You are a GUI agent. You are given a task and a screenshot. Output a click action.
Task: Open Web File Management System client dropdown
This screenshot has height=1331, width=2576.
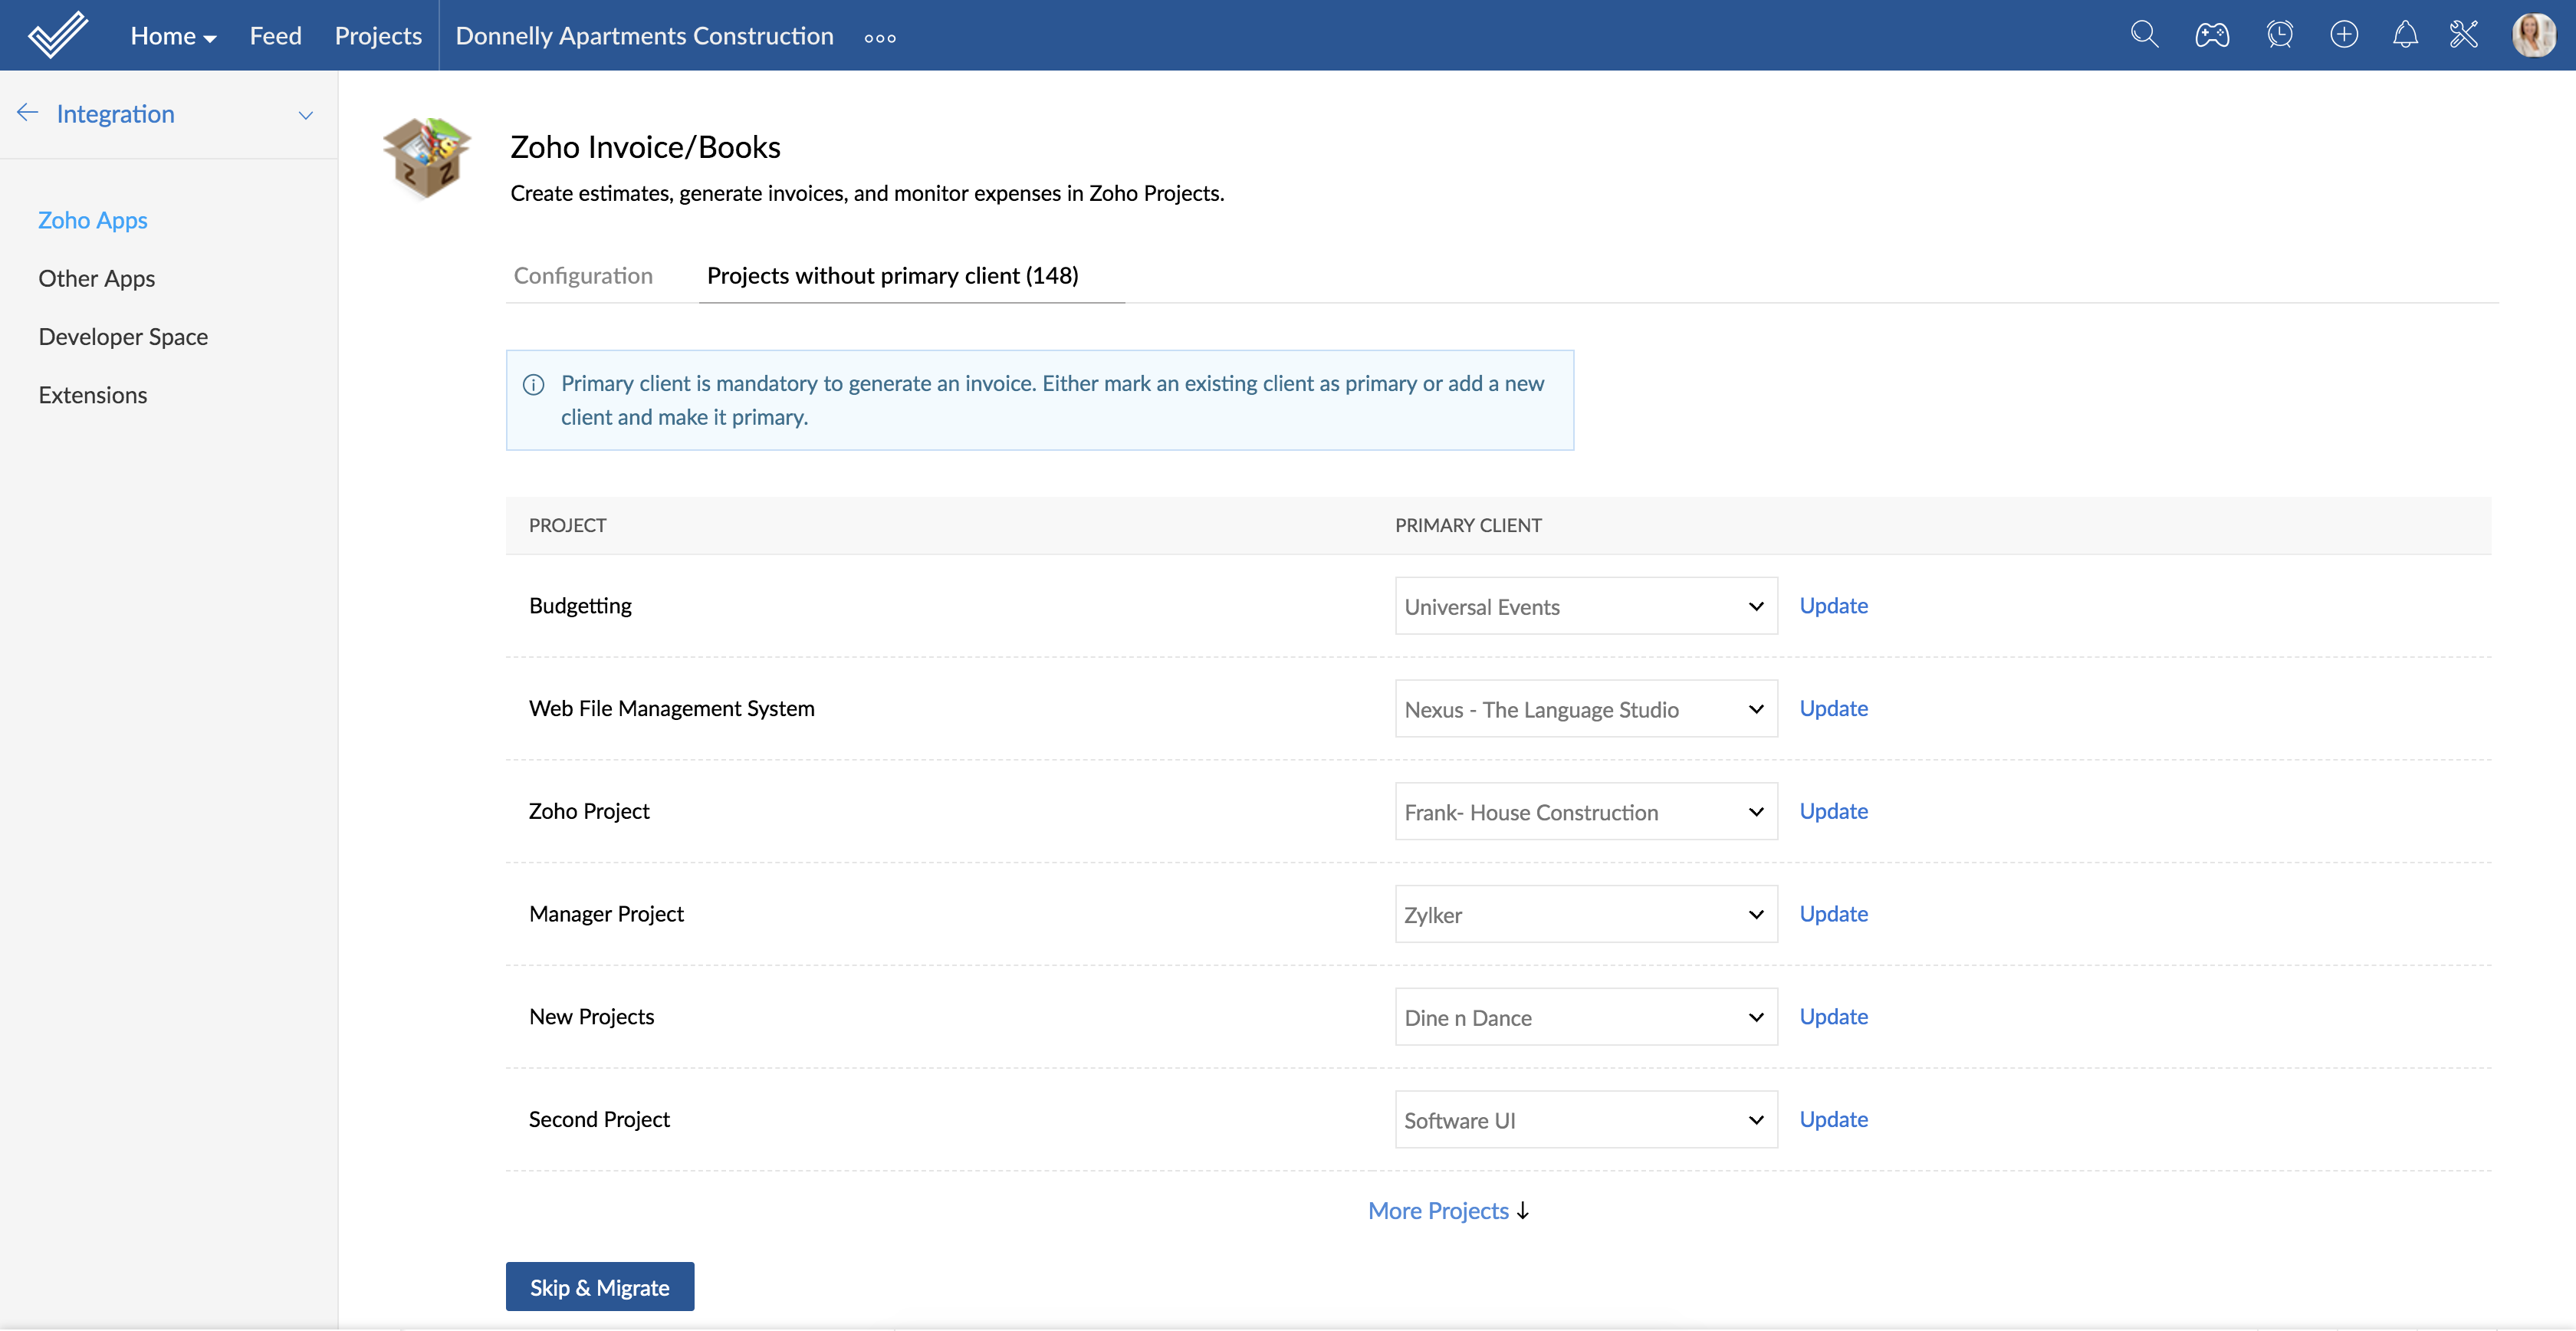(1586, 709)
